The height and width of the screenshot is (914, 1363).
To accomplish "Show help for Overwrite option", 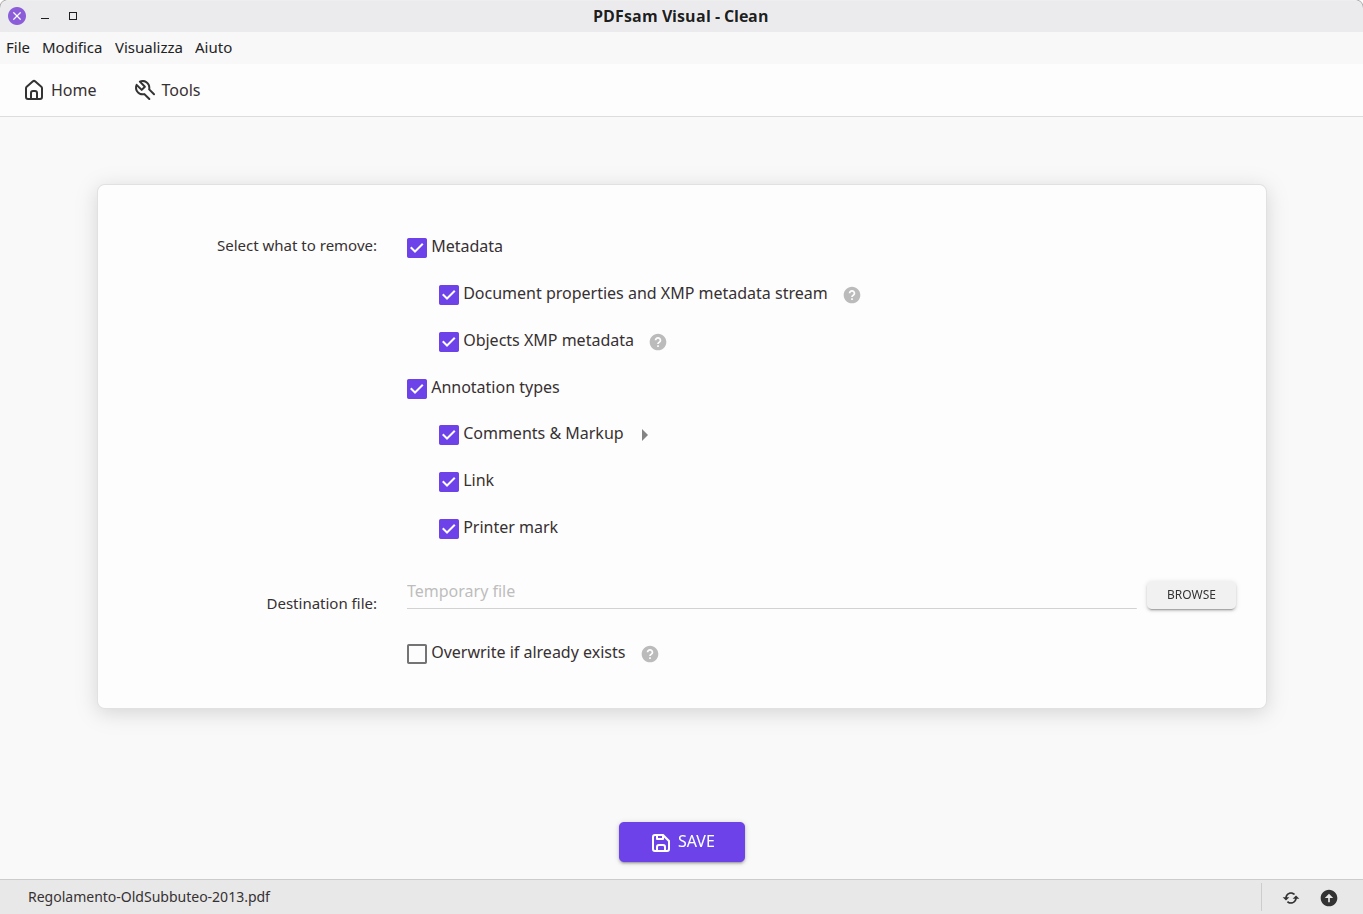I will (x=650, y=654).
